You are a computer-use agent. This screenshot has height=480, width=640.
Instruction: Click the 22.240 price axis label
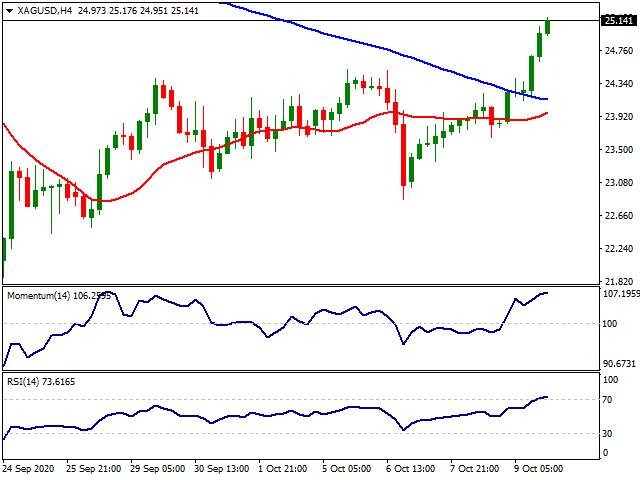619,249
